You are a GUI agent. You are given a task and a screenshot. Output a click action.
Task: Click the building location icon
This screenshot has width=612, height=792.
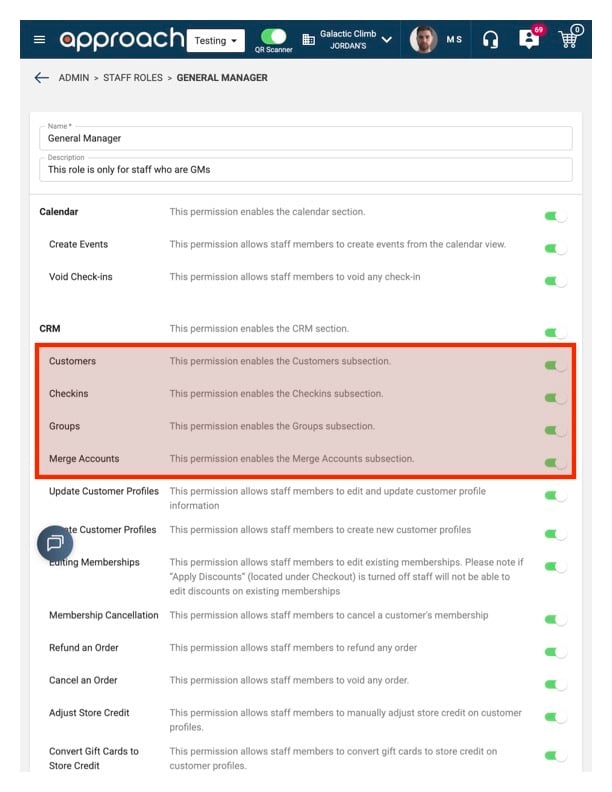coord(308,39)
